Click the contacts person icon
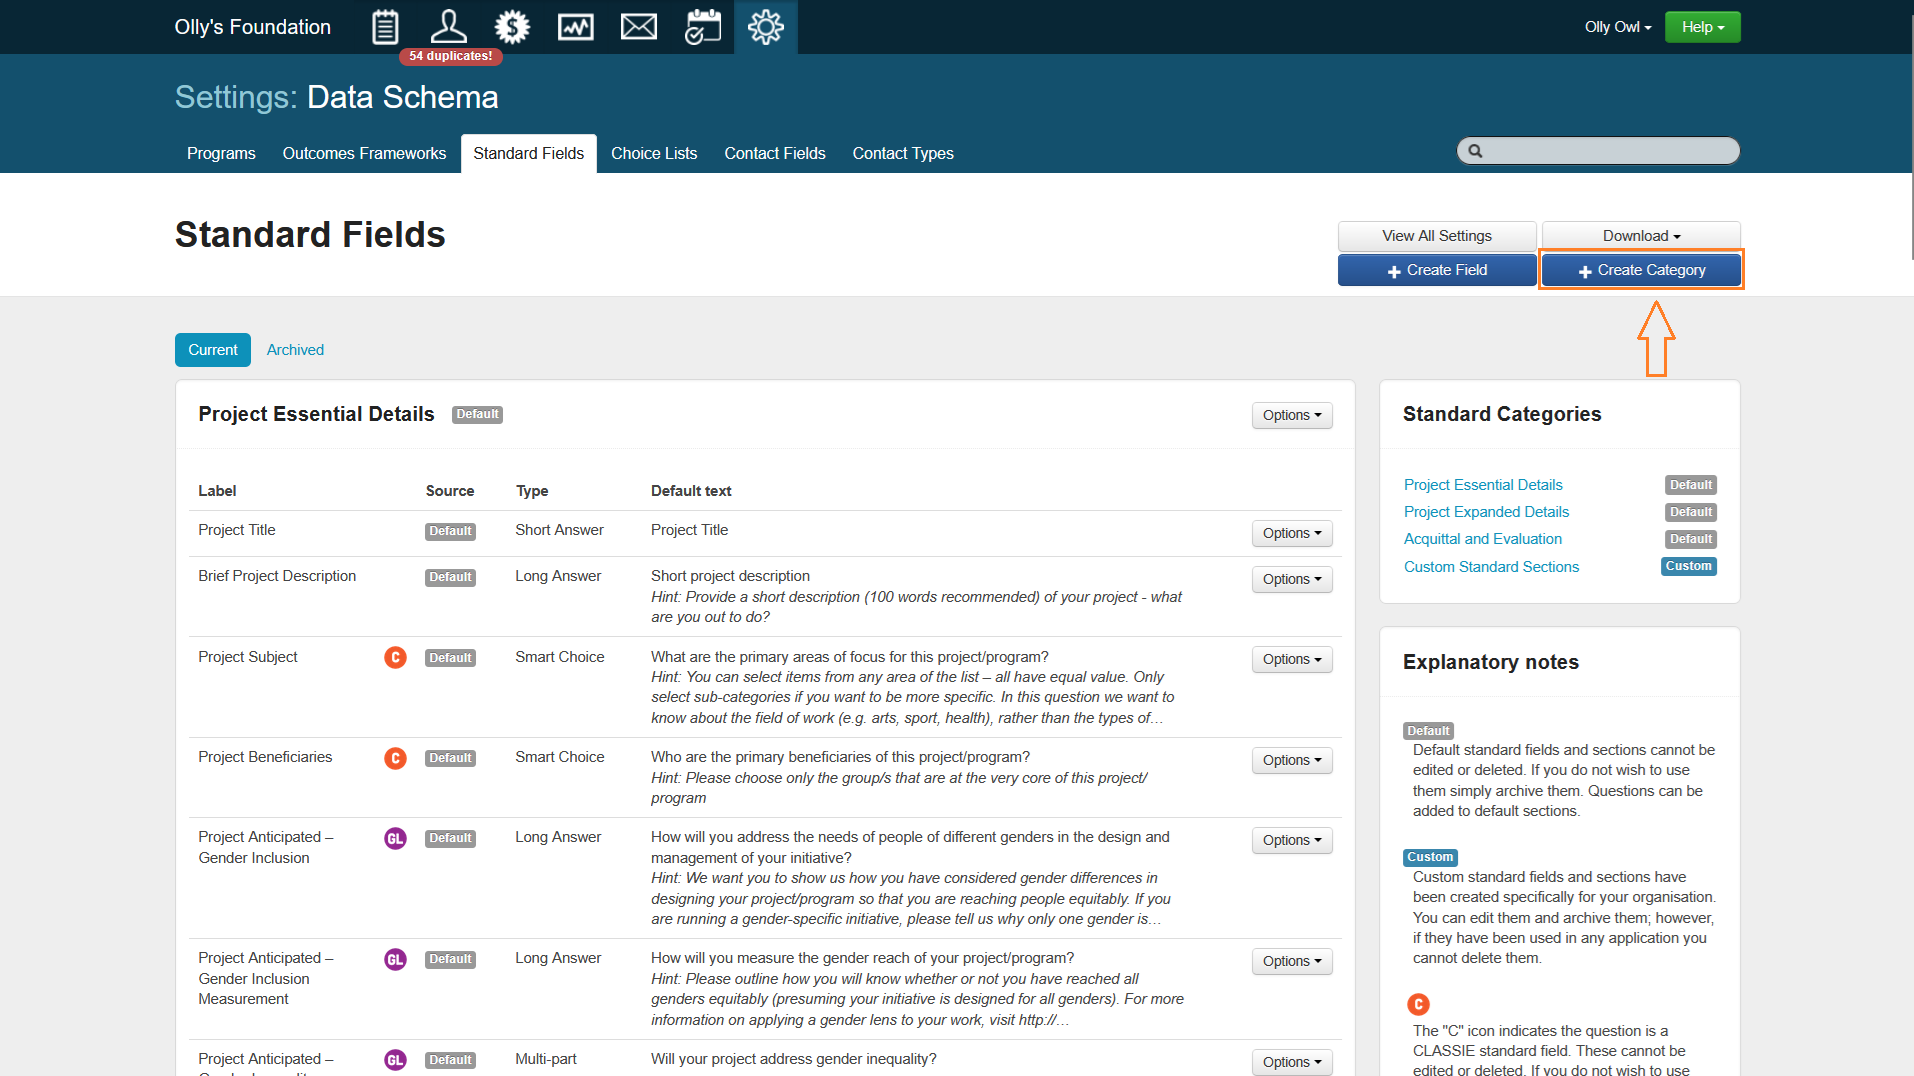Screen dimensions: 1914x1076 (x=448, y=27)
